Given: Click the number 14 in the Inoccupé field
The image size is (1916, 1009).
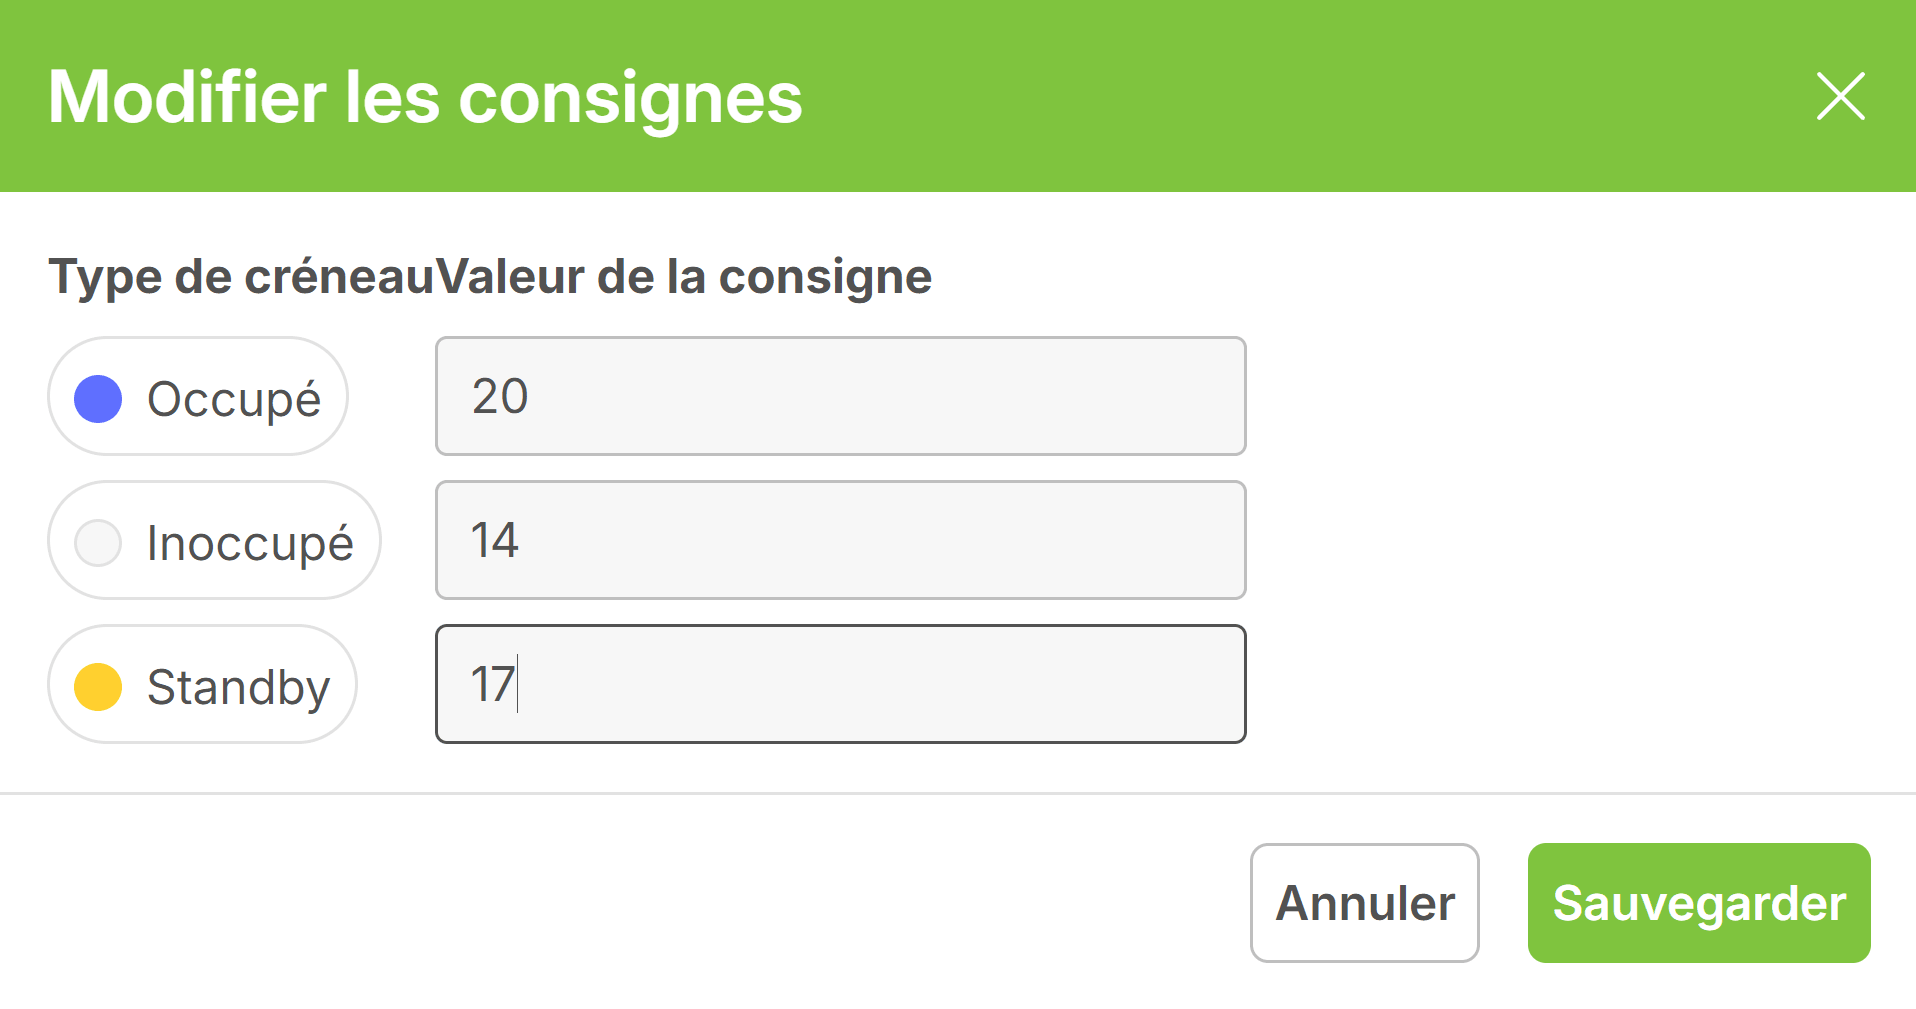Looking at the screenshot, I should [495, 540].
